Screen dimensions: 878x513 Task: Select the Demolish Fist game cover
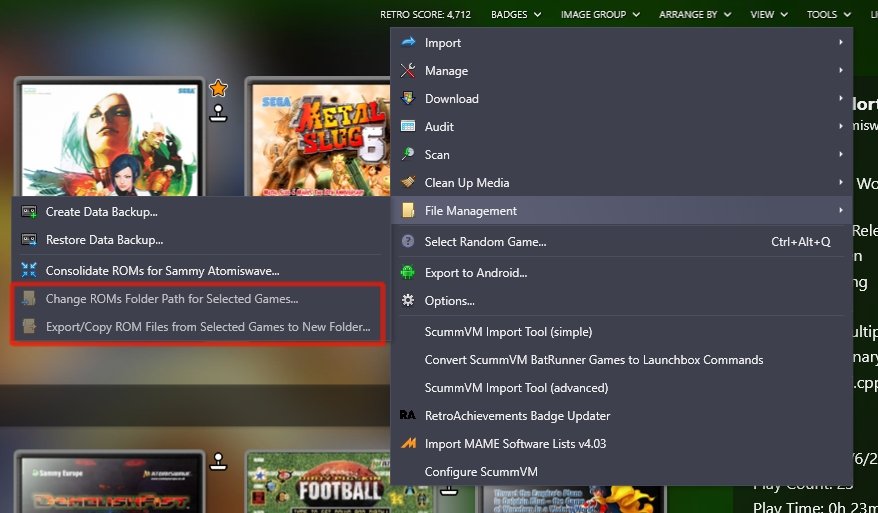pyautogui.click(x=110, y=483)
